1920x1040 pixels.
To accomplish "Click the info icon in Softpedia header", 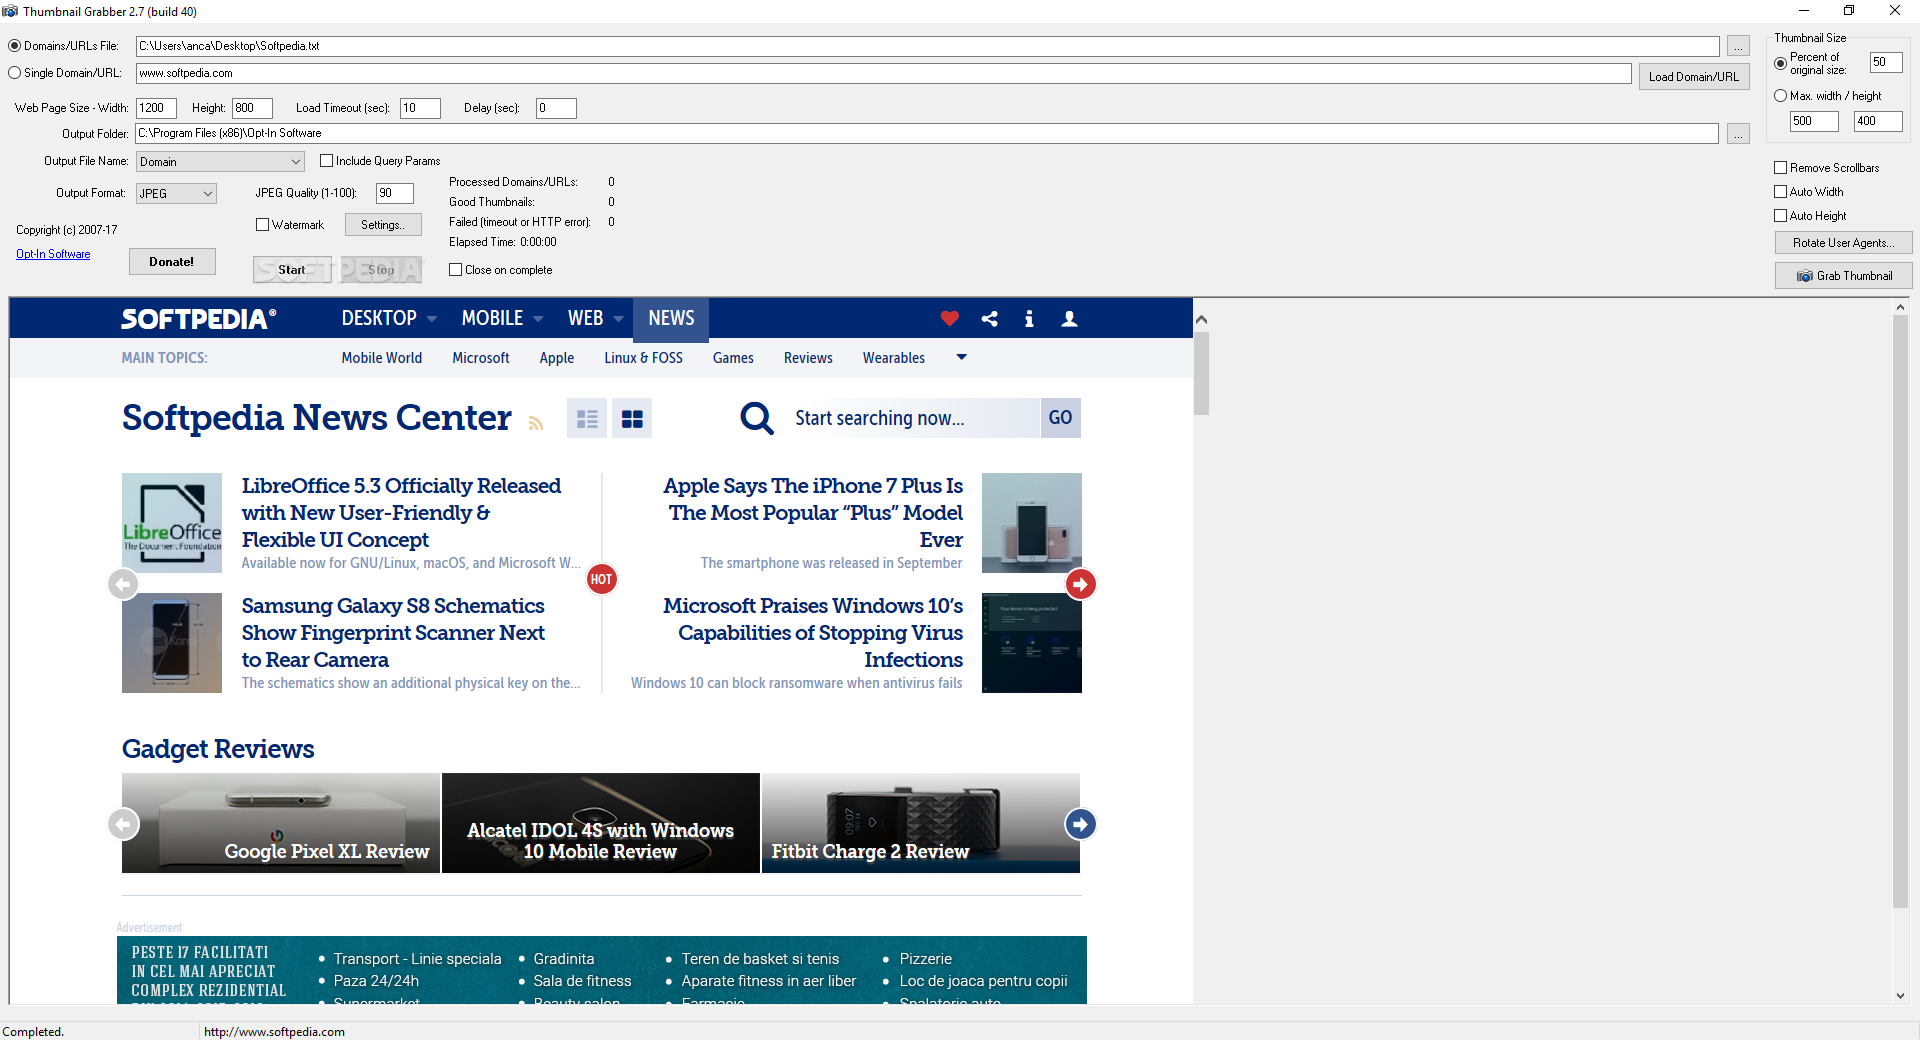I will pos(1029,319).
